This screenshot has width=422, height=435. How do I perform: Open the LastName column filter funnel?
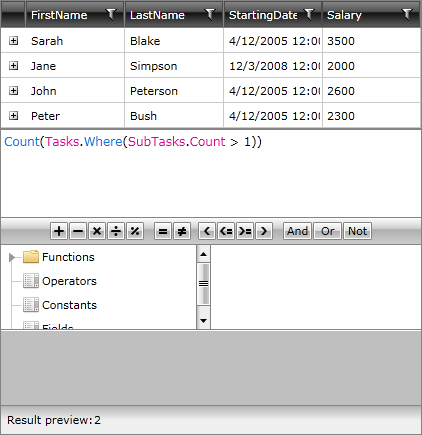[210, 14]
